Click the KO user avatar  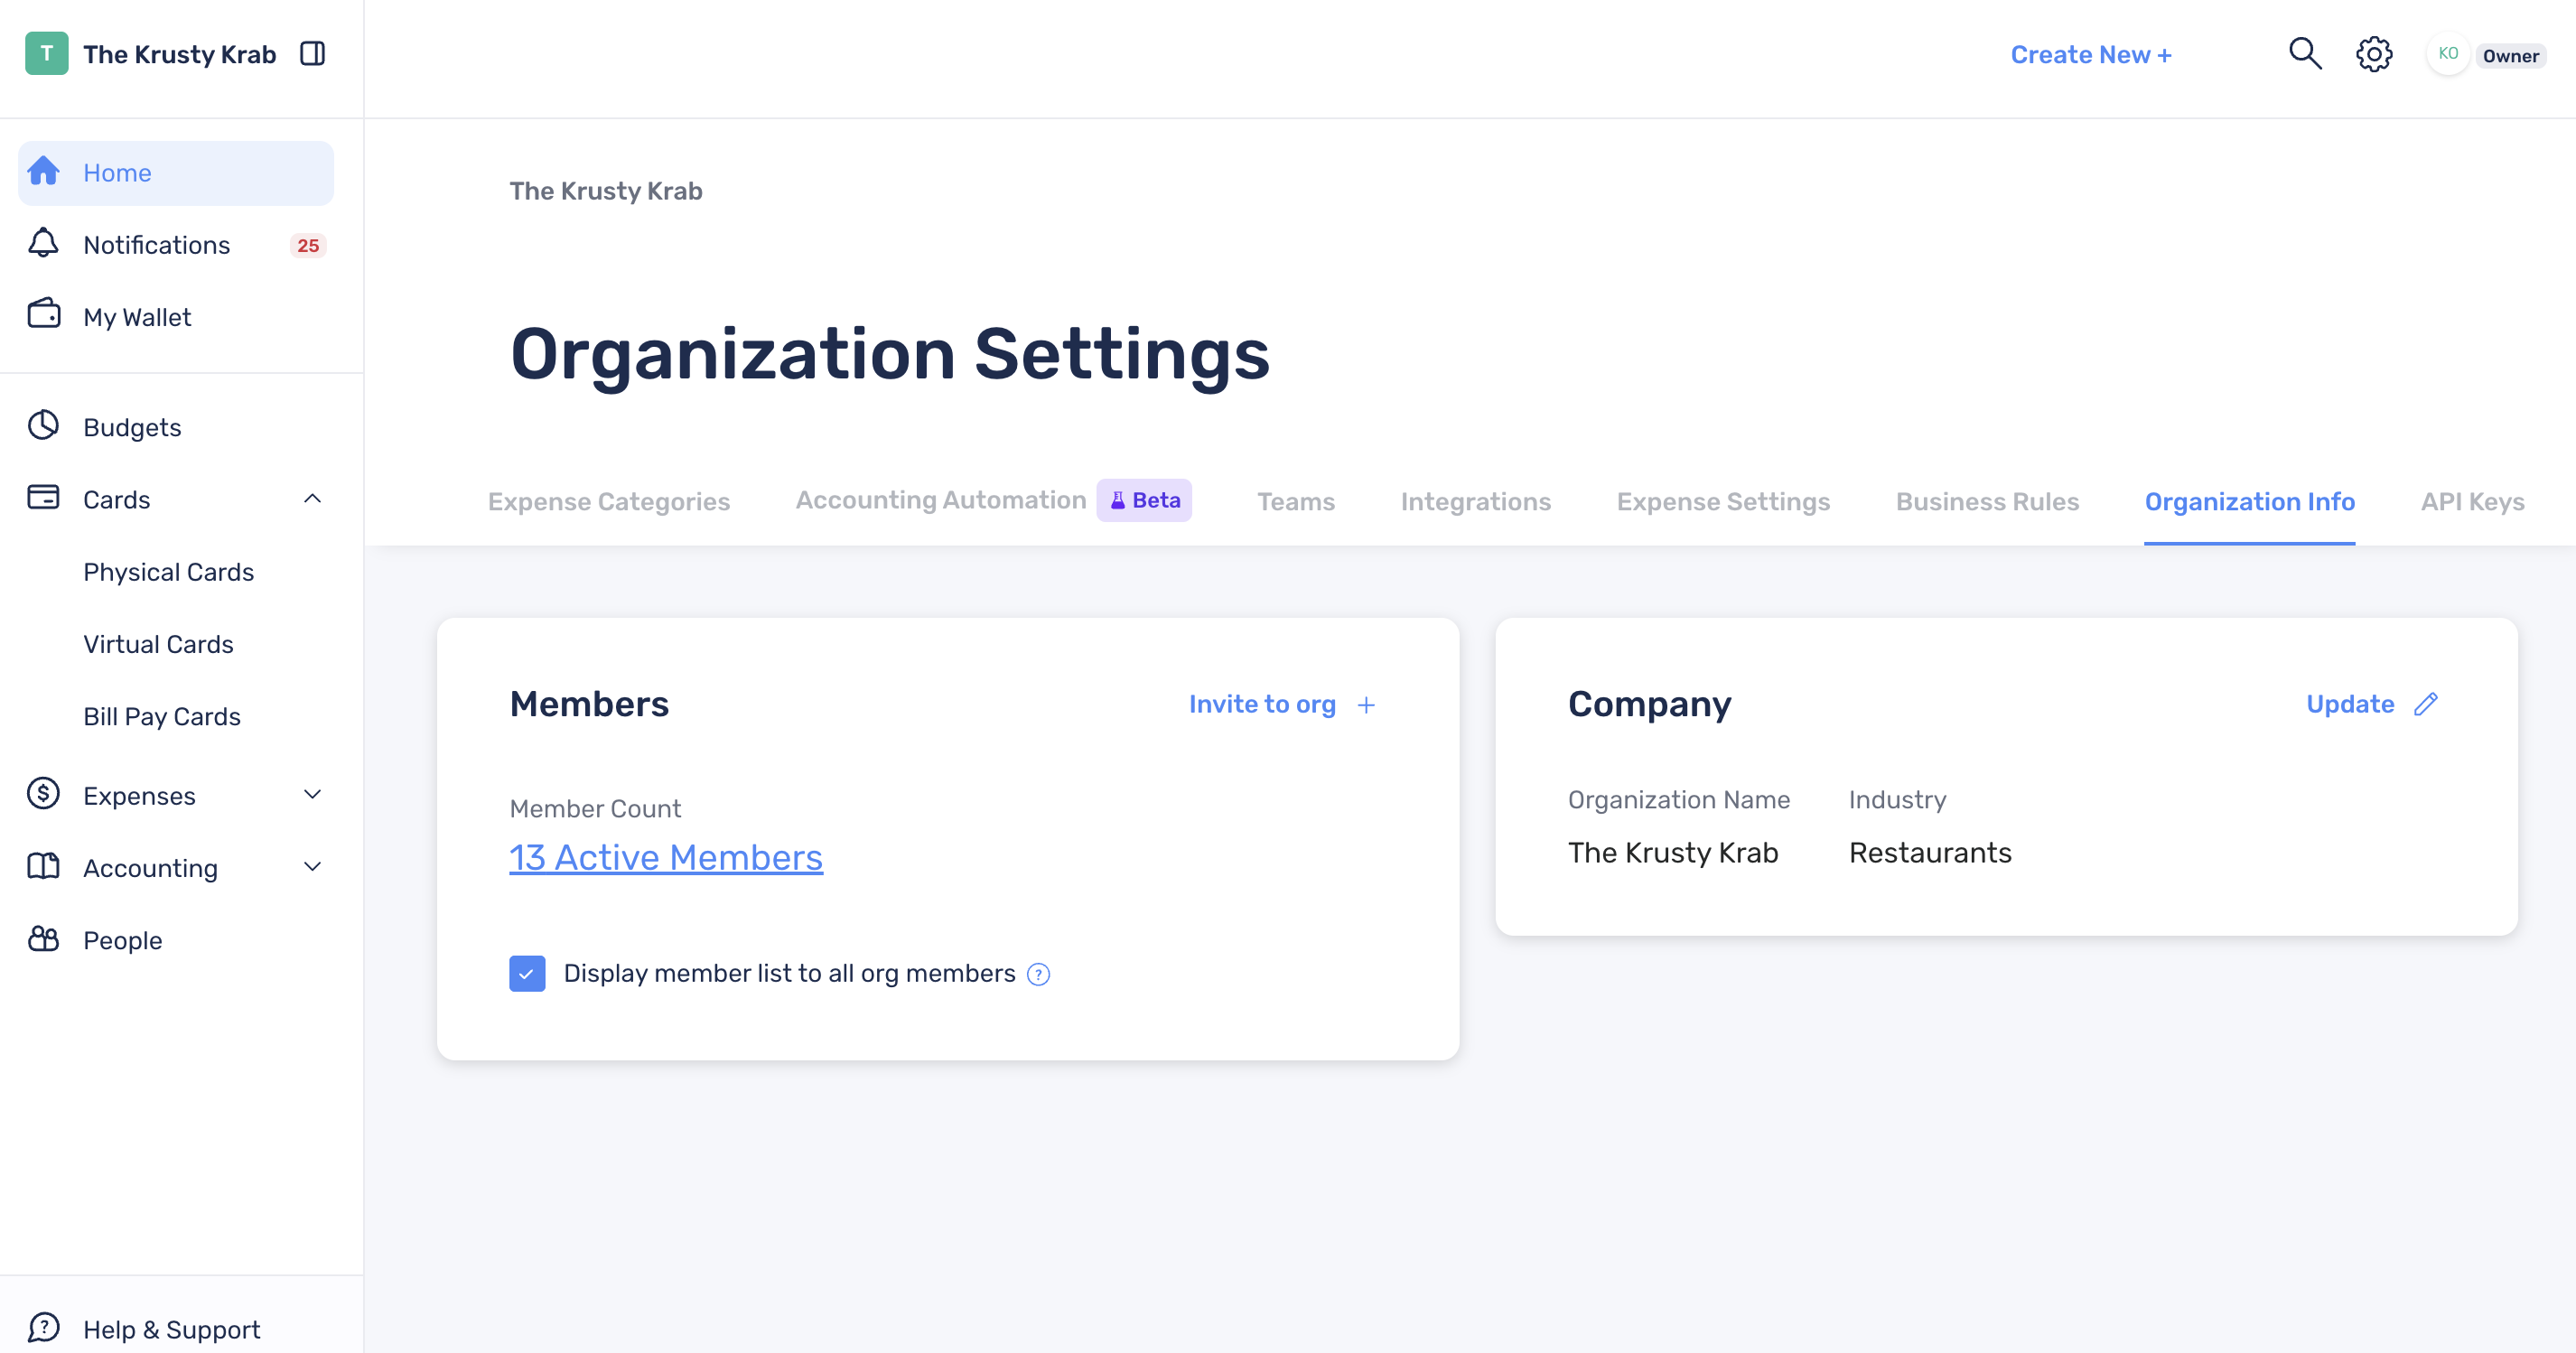(2448, 54)
